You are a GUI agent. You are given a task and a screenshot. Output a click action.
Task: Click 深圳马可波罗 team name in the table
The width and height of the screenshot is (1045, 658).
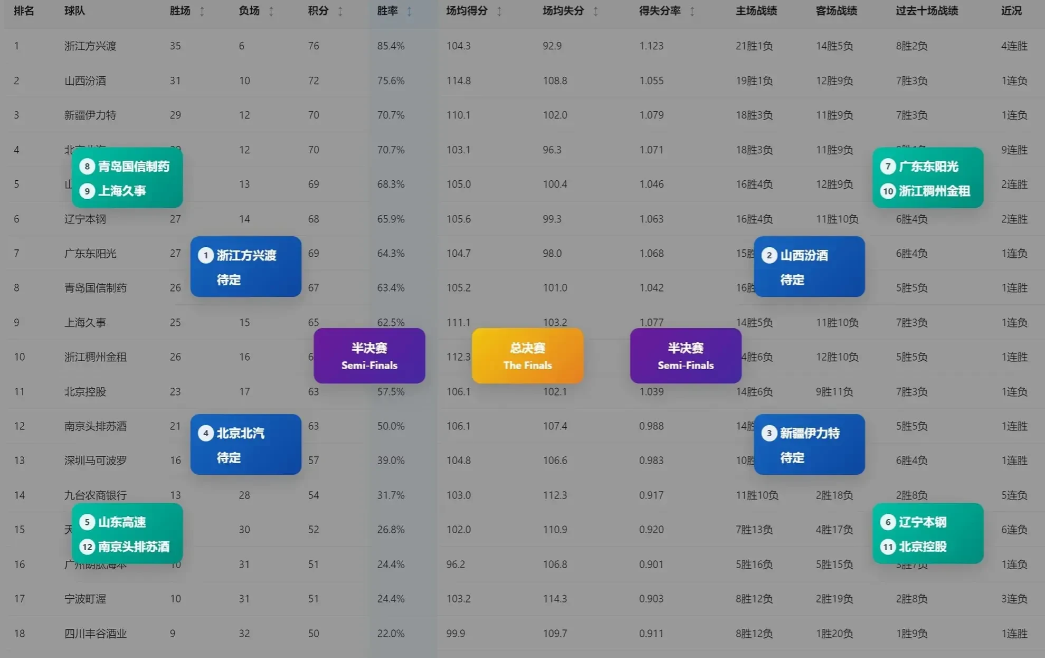[95, 460]
